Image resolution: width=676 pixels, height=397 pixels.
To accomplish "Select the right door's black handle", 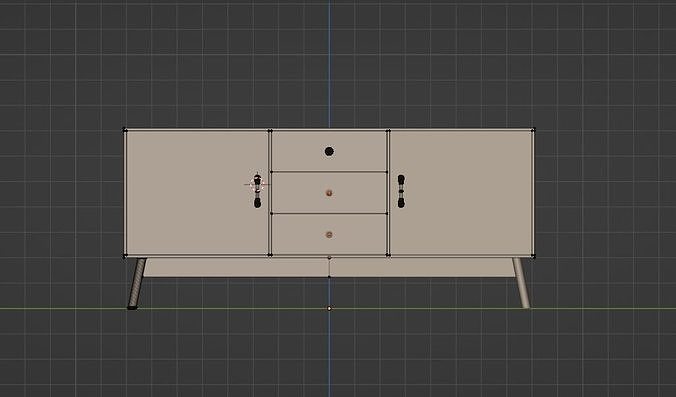I will (401, 191).
